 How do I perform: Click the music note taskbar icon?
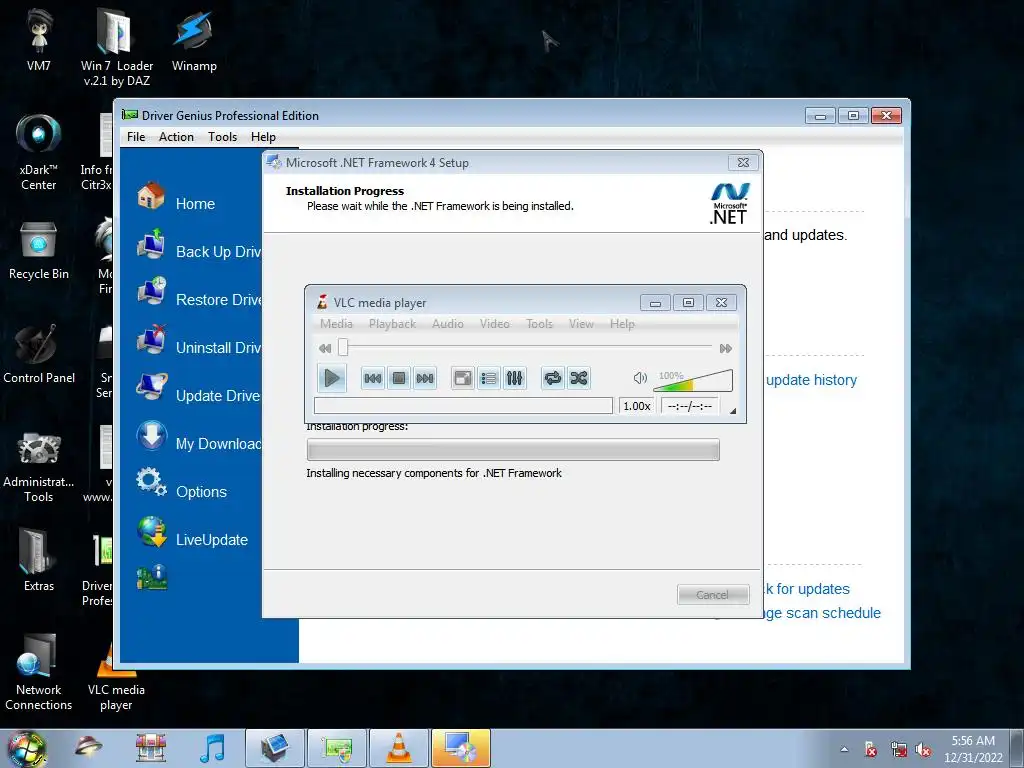[212, 748]
